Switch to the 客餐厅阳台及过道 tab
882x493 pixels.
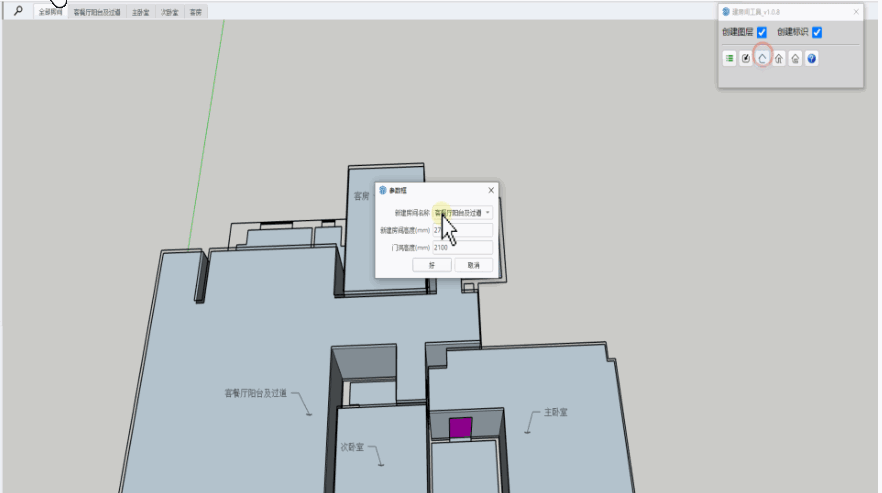[97, 13]
